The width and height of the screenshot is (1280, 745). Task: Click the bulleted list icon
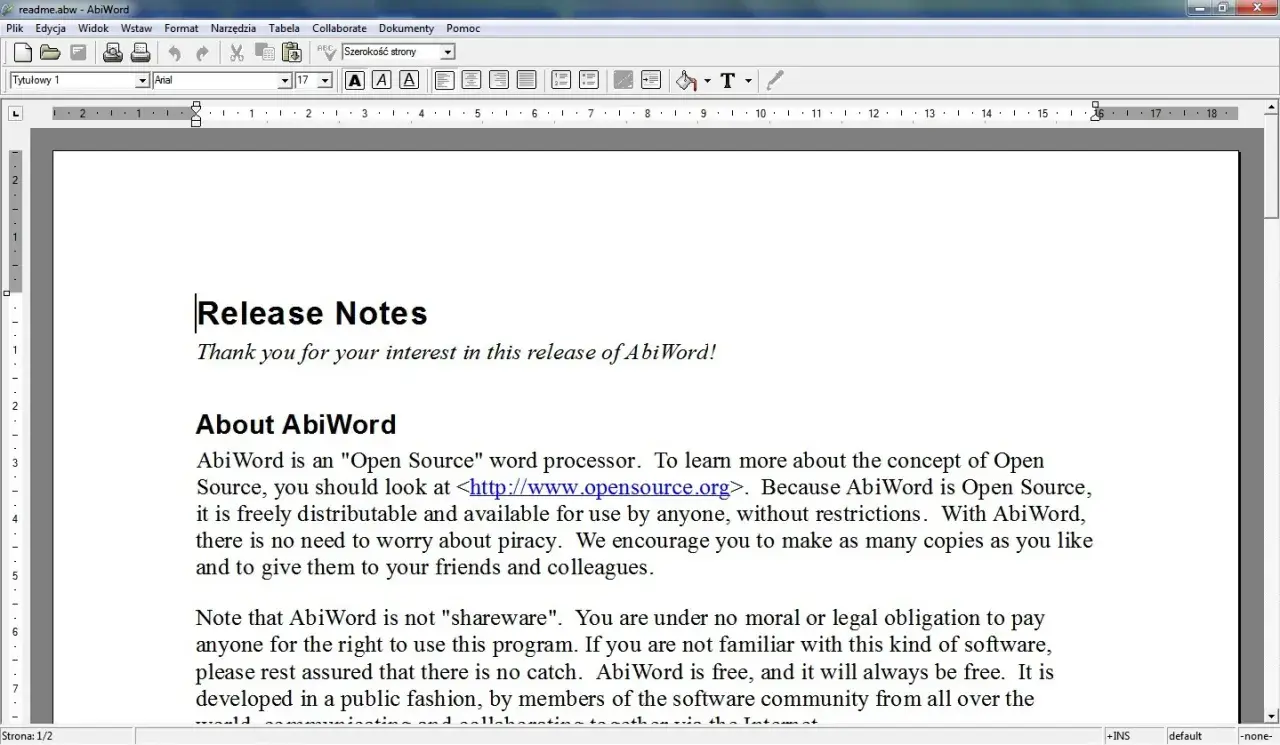click(x=589, y=80)
